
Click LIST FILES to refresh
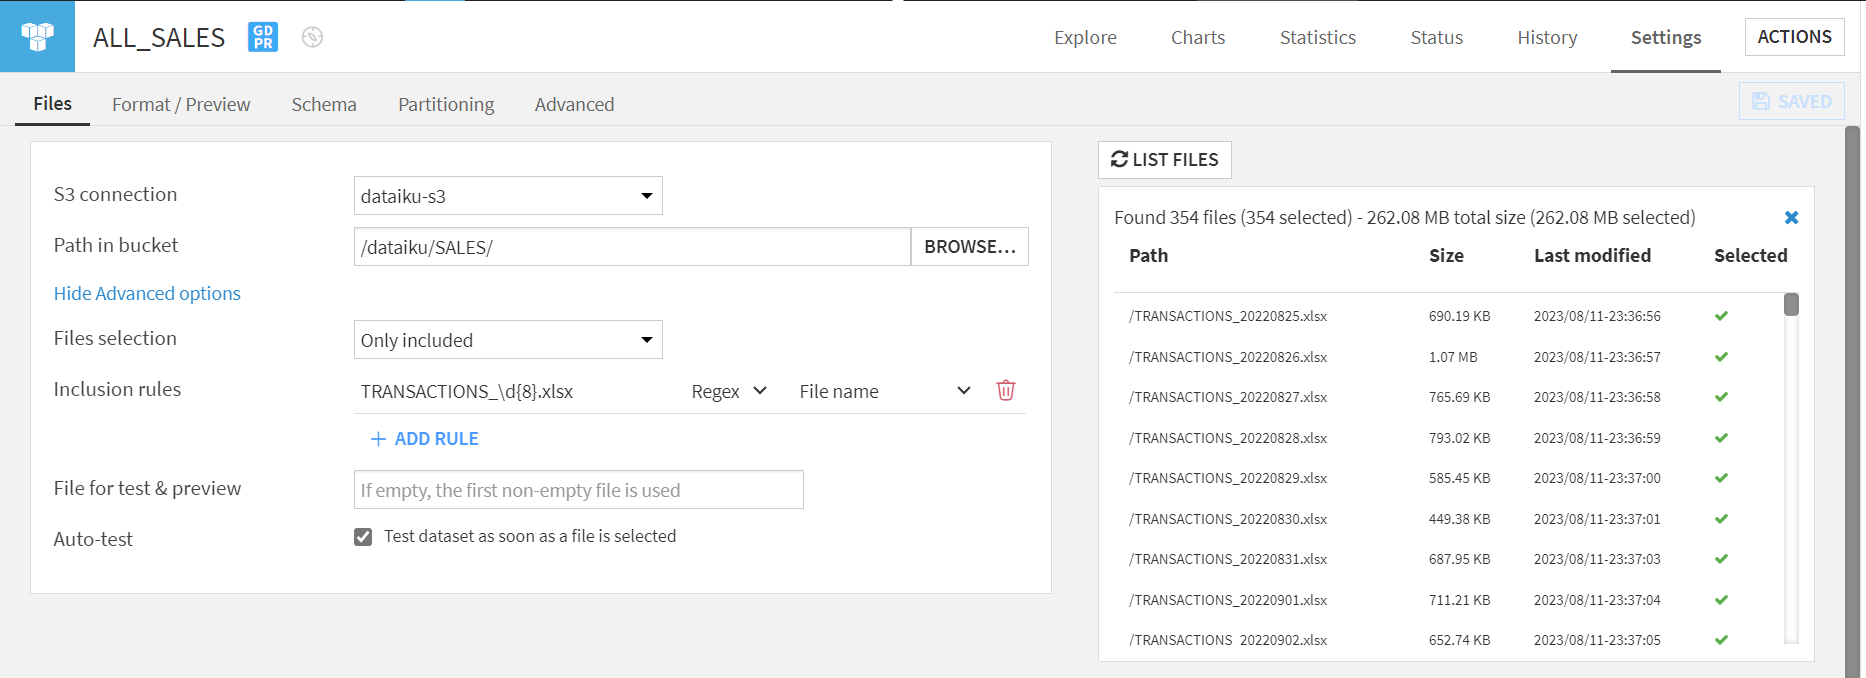click(x=1165, y=160)
